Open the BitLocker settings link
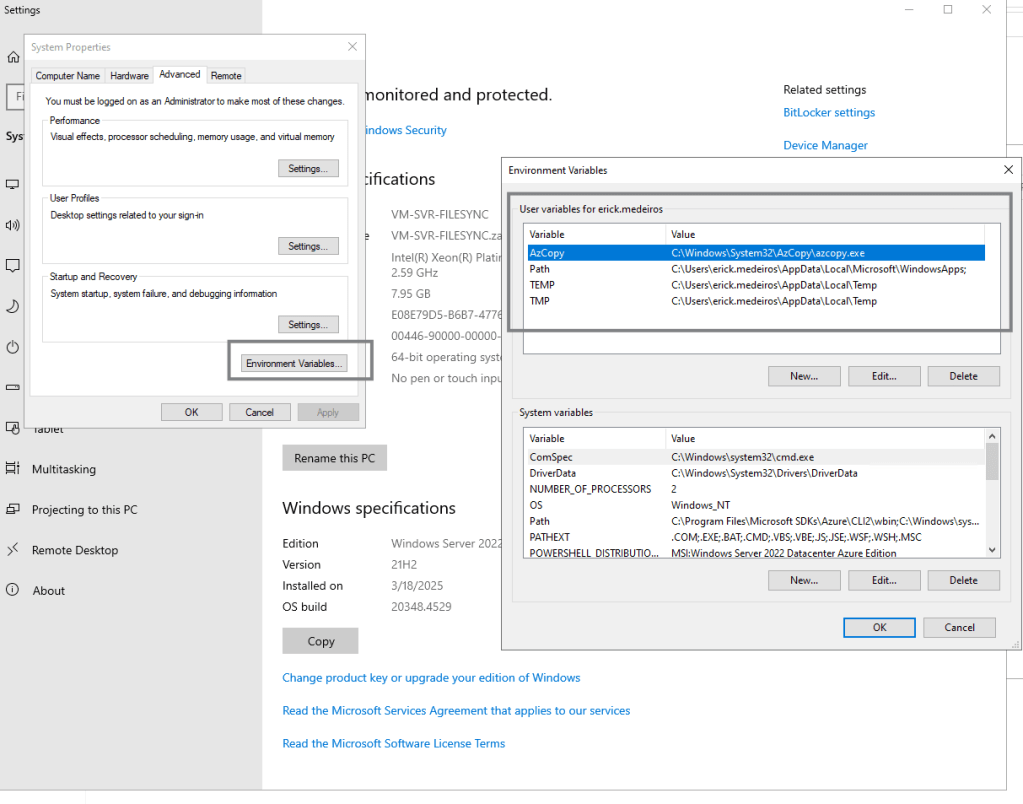This screenshot has height=804, width=1023. (829, 113)
